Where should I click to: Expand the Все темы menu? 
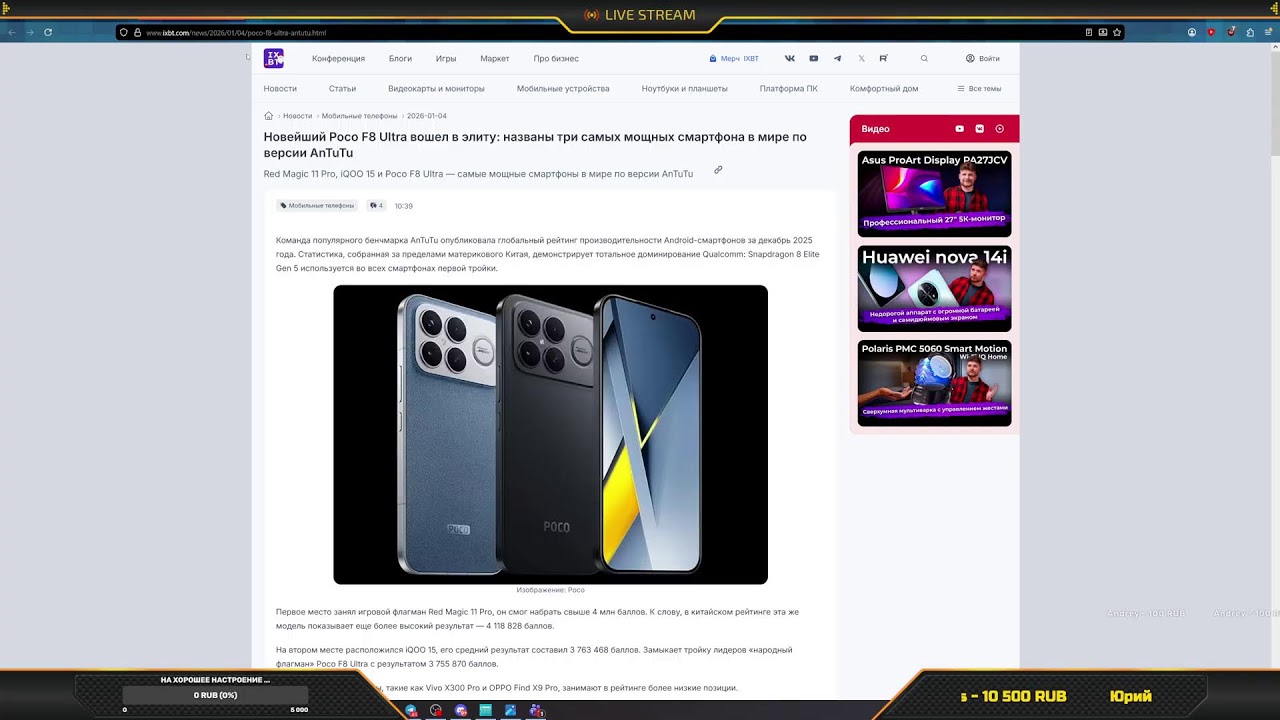(979, 89)
